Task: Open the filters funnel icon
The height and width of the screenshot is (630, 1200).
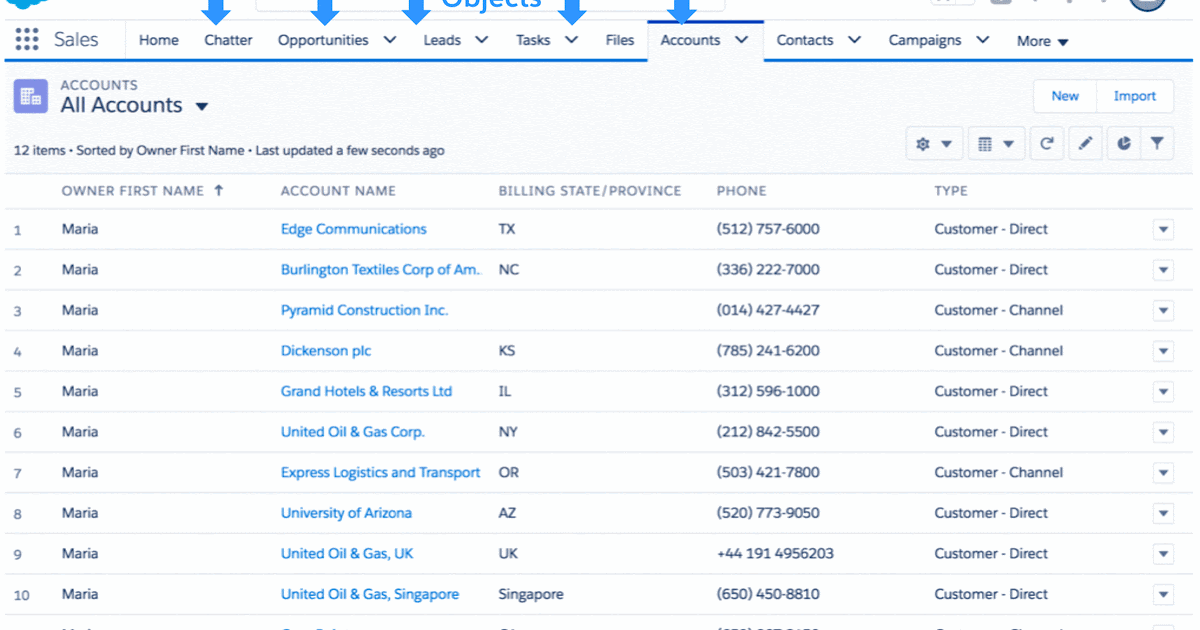Action: [x=1157, y=143]
